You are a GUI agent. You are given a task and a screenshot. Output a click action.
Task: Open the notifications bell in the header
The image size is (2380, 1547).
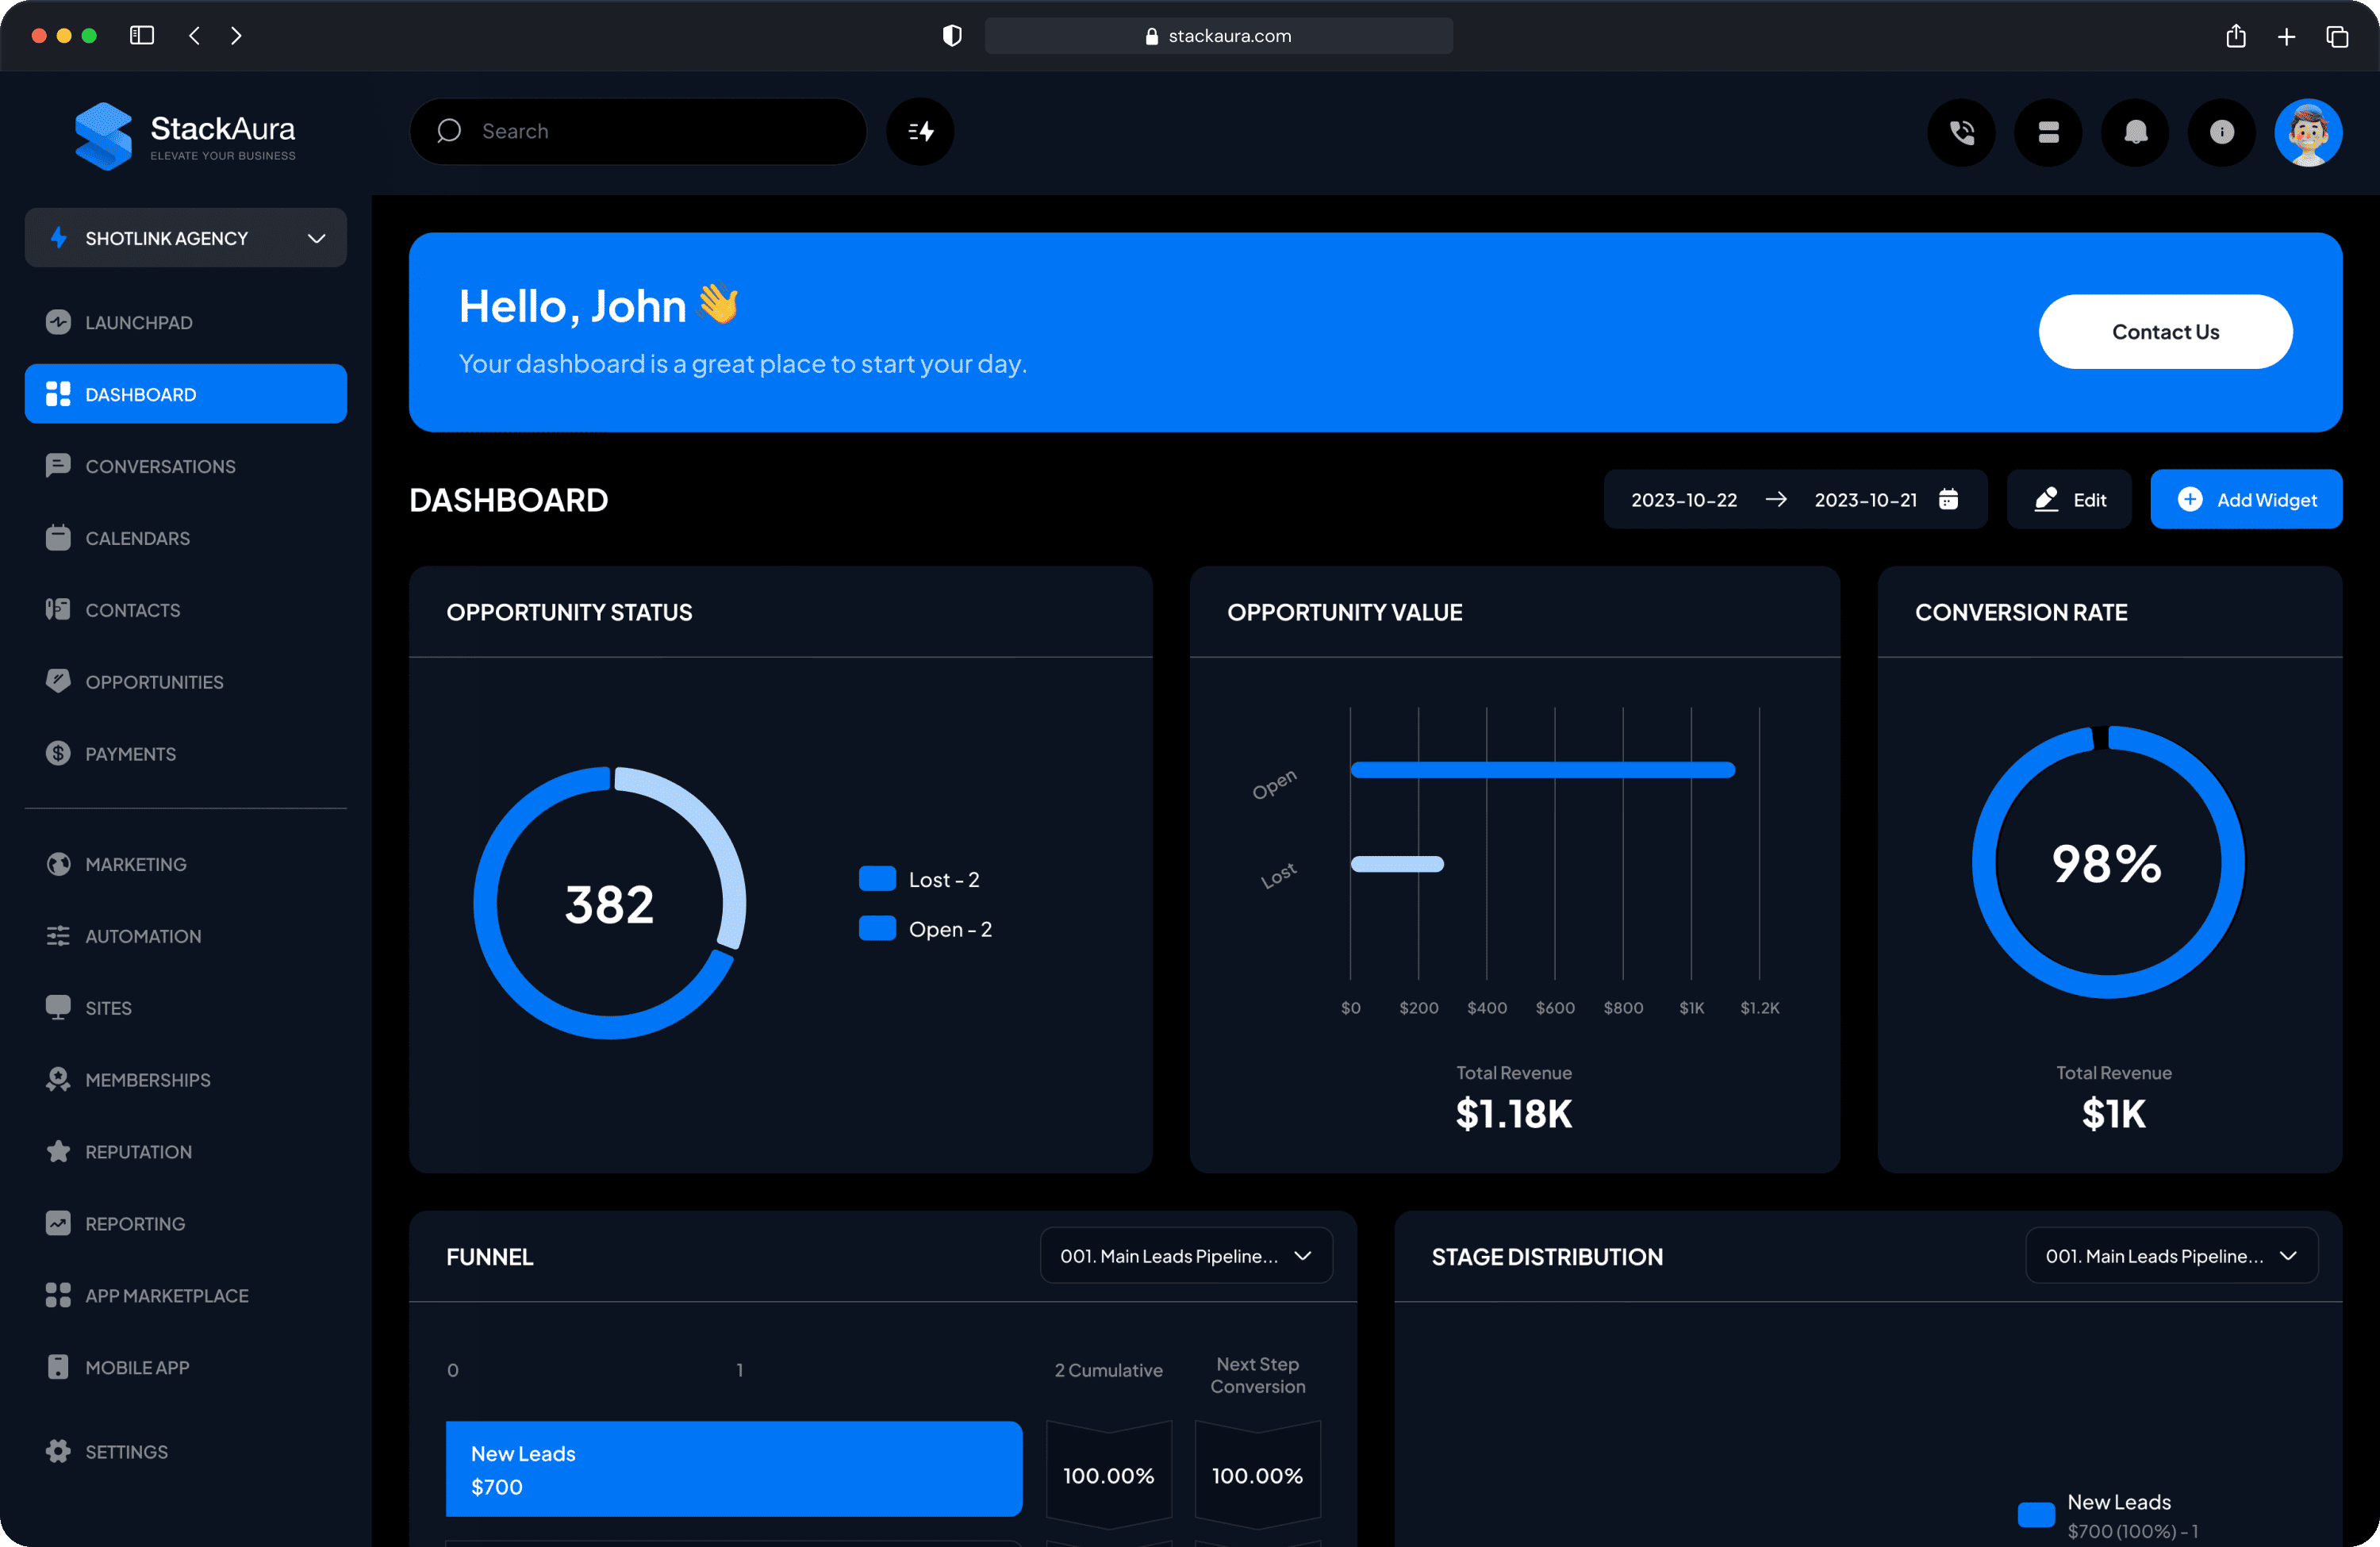pyautogui.click(x=2134, y=131)
